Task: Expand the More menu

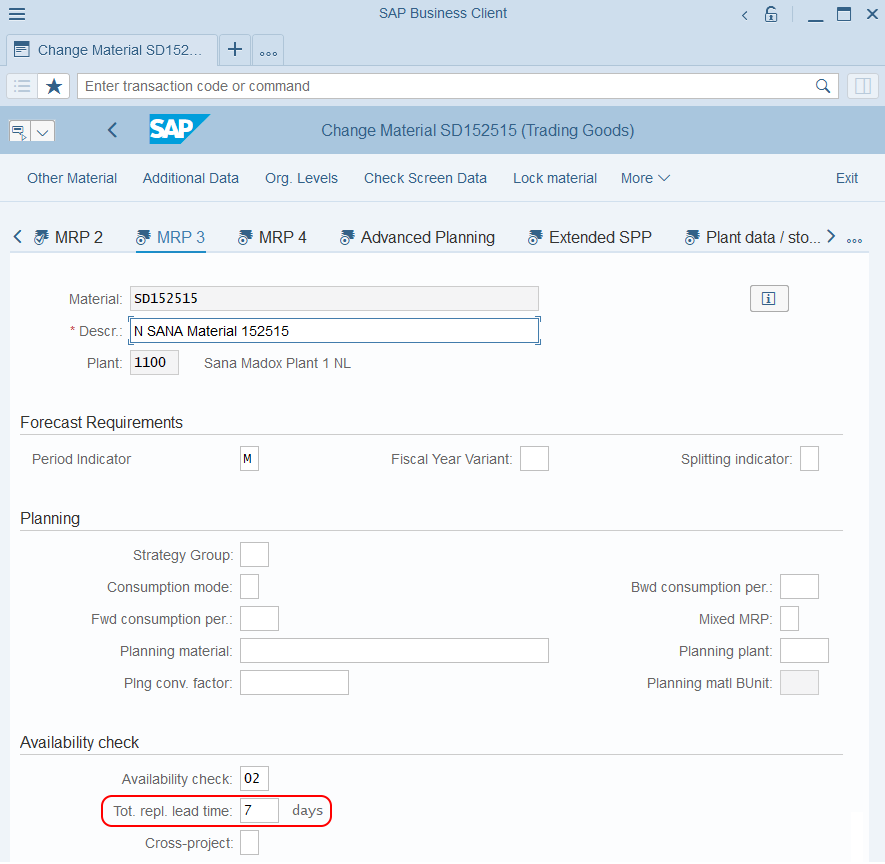Action: 645,178
